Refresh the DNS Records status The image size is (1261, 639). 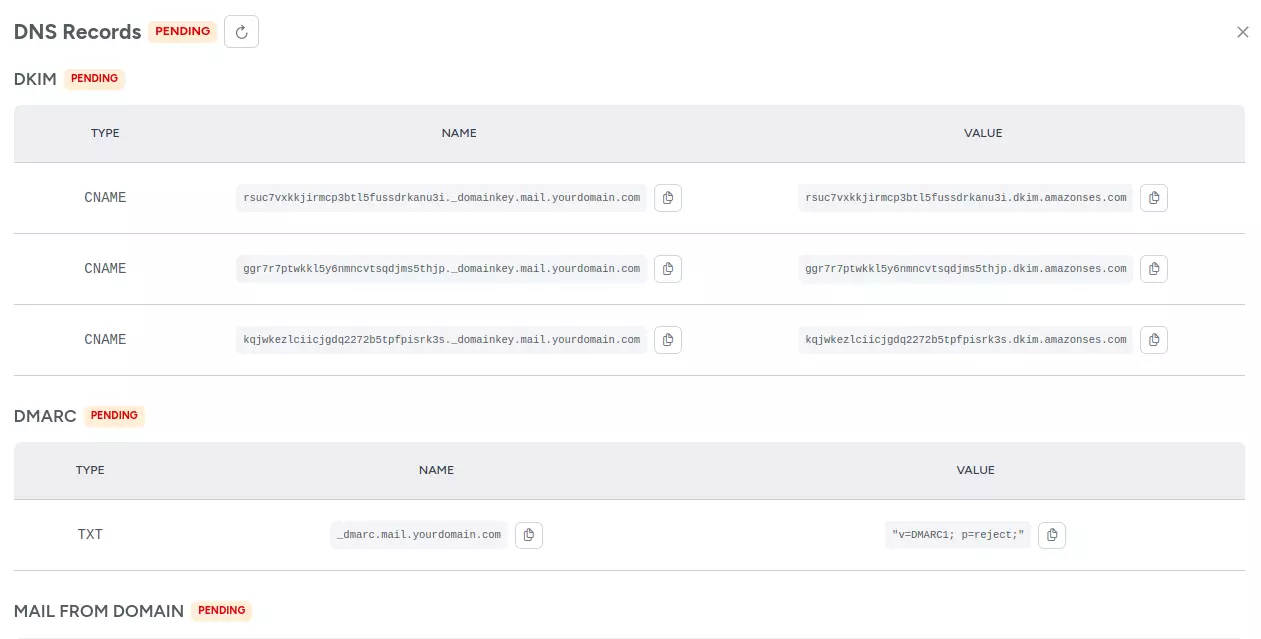coord(241,32)
